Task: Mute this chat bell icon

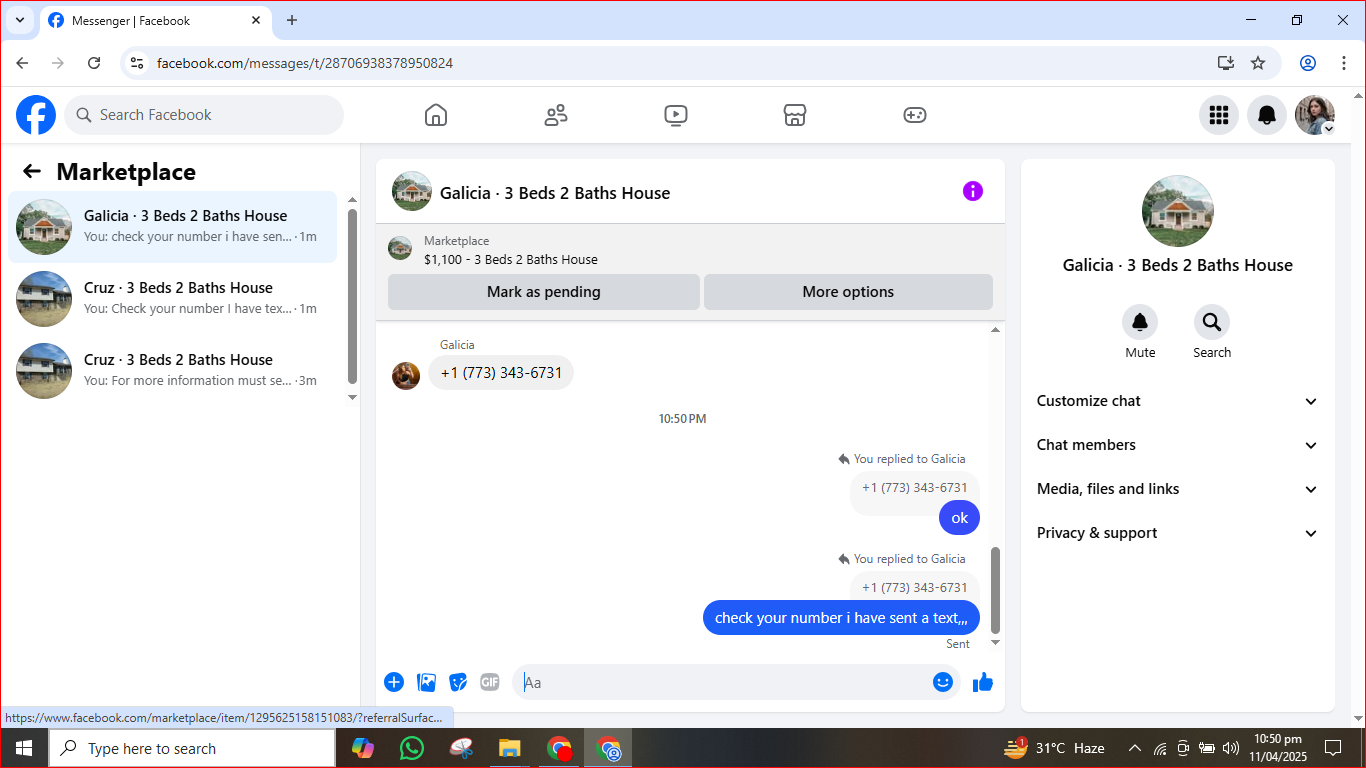Action: tap(1140, 322)
